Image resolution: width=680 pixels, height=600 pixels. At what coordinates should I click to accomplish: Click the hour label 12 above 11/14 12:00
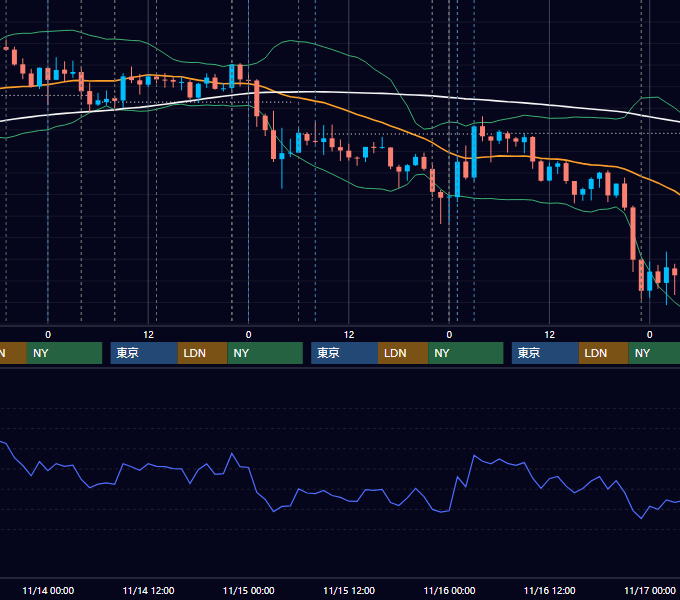tap(148, 335)
